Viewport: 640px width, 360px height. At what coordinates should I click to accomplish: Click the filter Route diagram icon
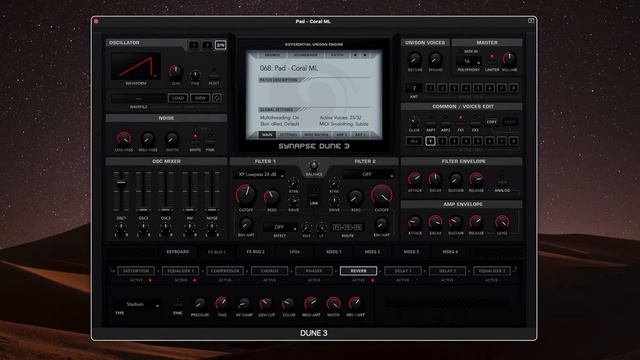pos(347,227)
